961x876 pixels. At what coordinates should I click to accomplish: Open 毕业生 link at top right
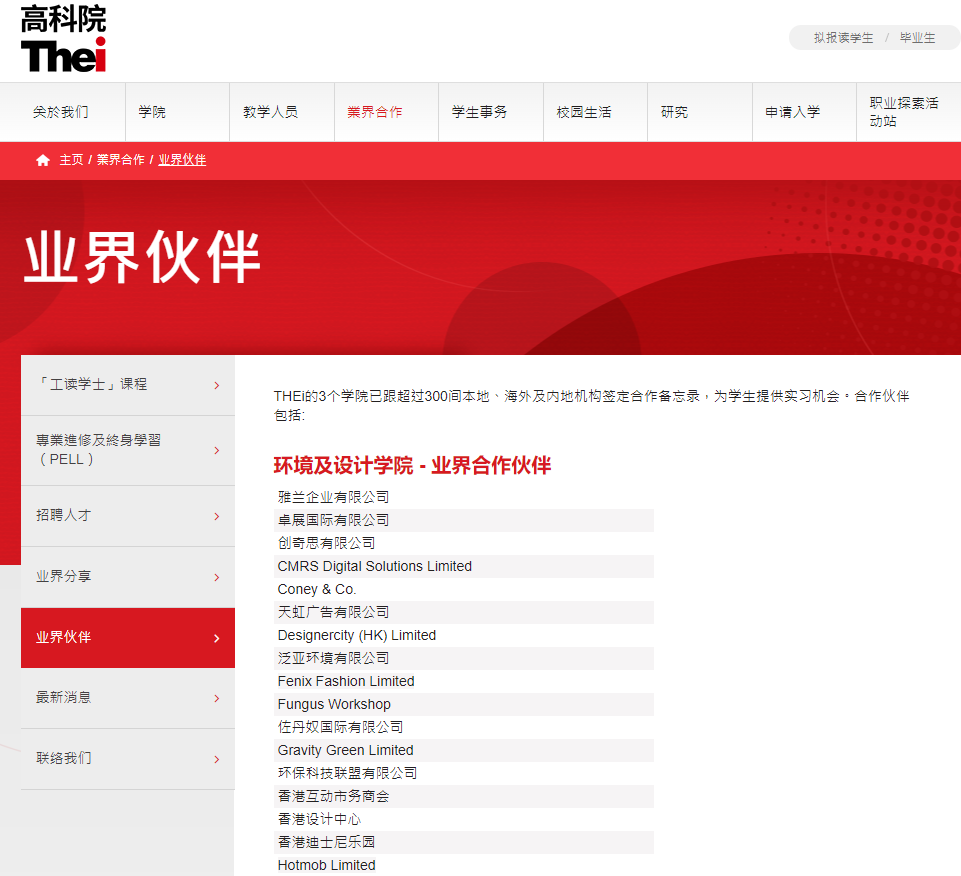pyautogui.click(x=917, y=38)
